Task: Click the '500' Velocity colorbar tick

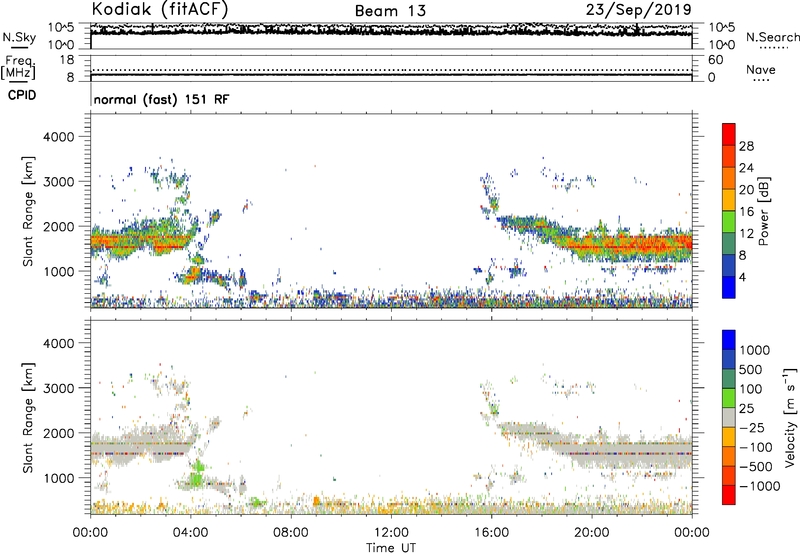Action: point(751,370)
